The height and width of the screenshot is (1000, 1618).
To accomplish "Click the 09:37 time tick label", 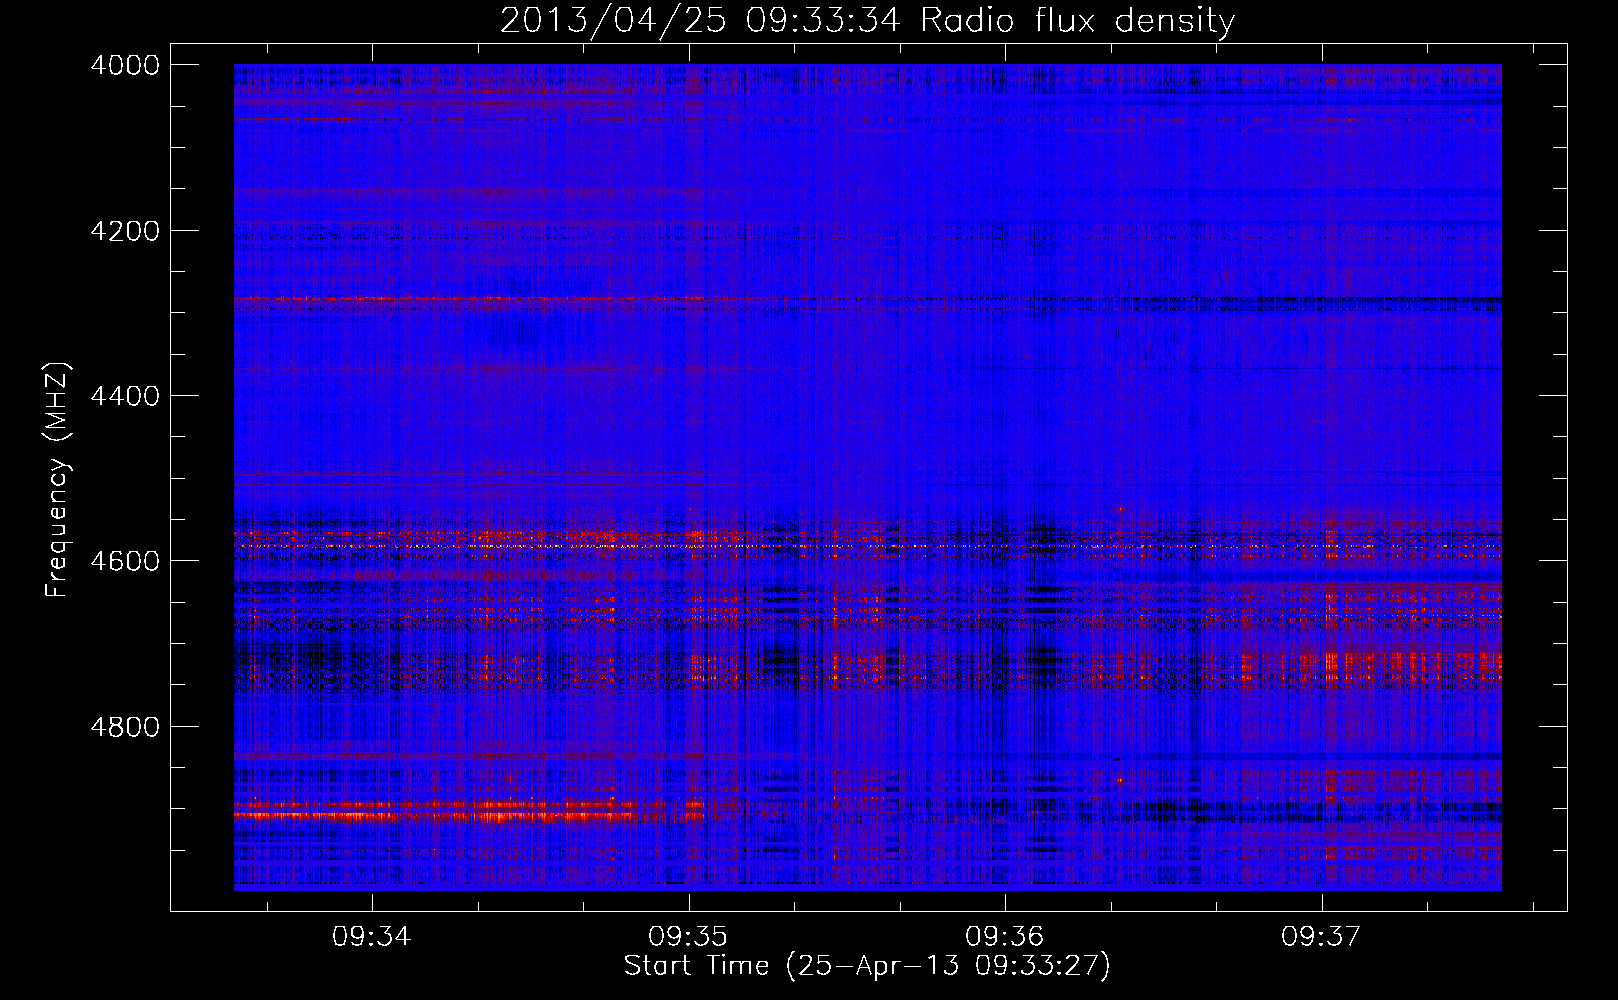I will (1321, 937).
